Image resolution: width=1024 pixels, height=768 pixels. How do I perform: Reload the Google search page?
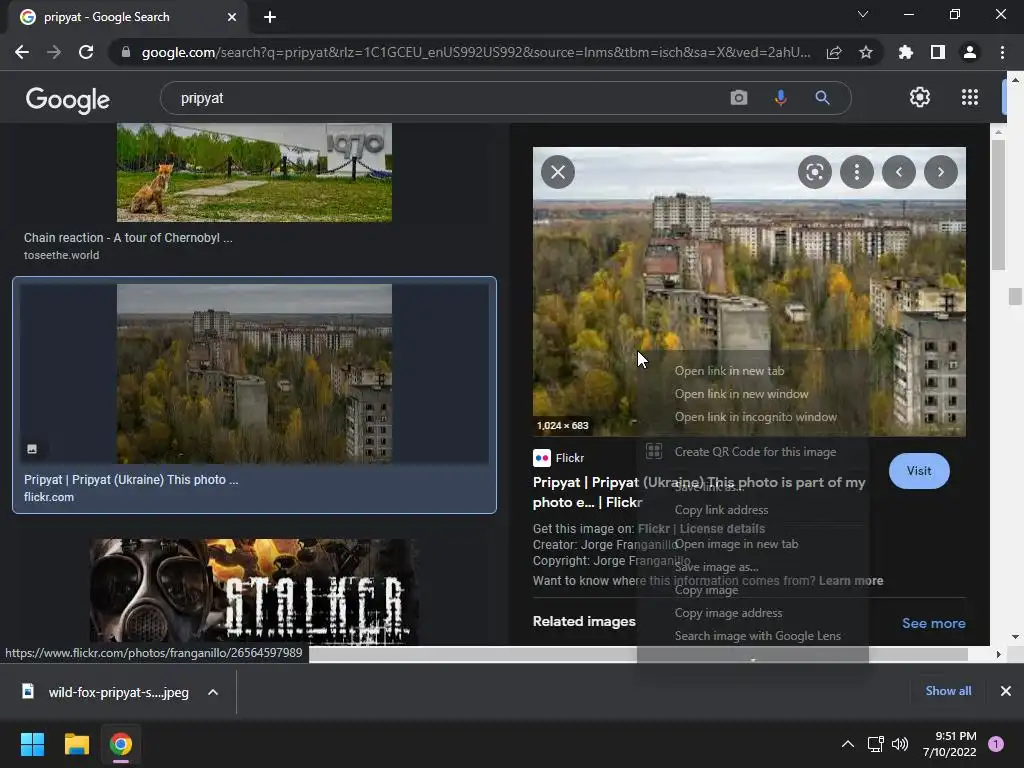click(x=86, y=52)
